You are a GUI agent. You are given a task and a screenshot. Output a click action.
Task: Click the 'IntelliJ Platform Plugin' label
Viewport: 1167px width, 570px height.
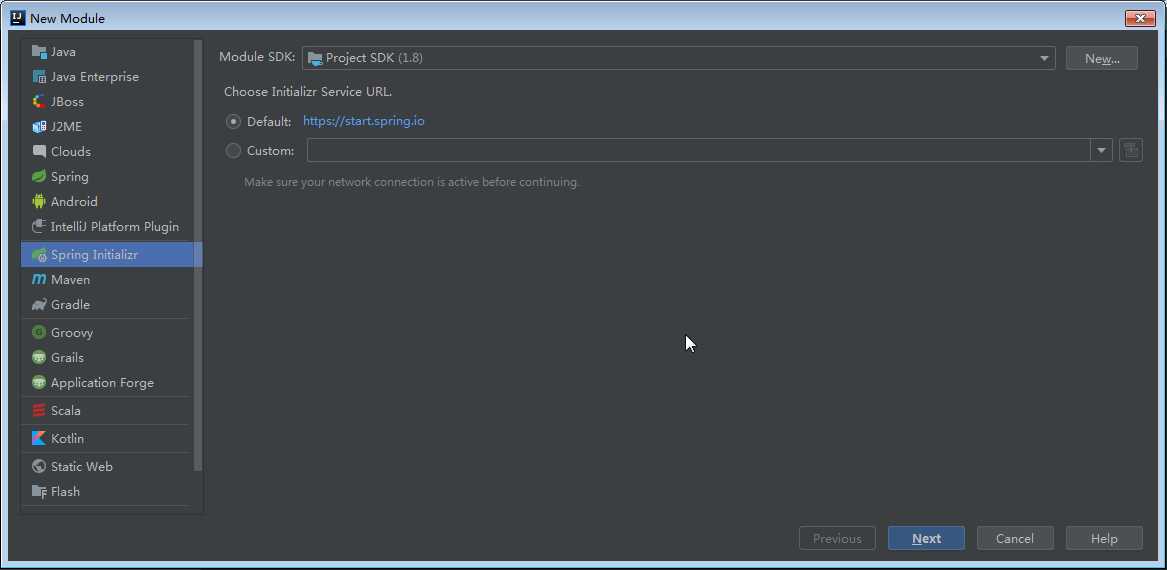(x=115, y=226)
